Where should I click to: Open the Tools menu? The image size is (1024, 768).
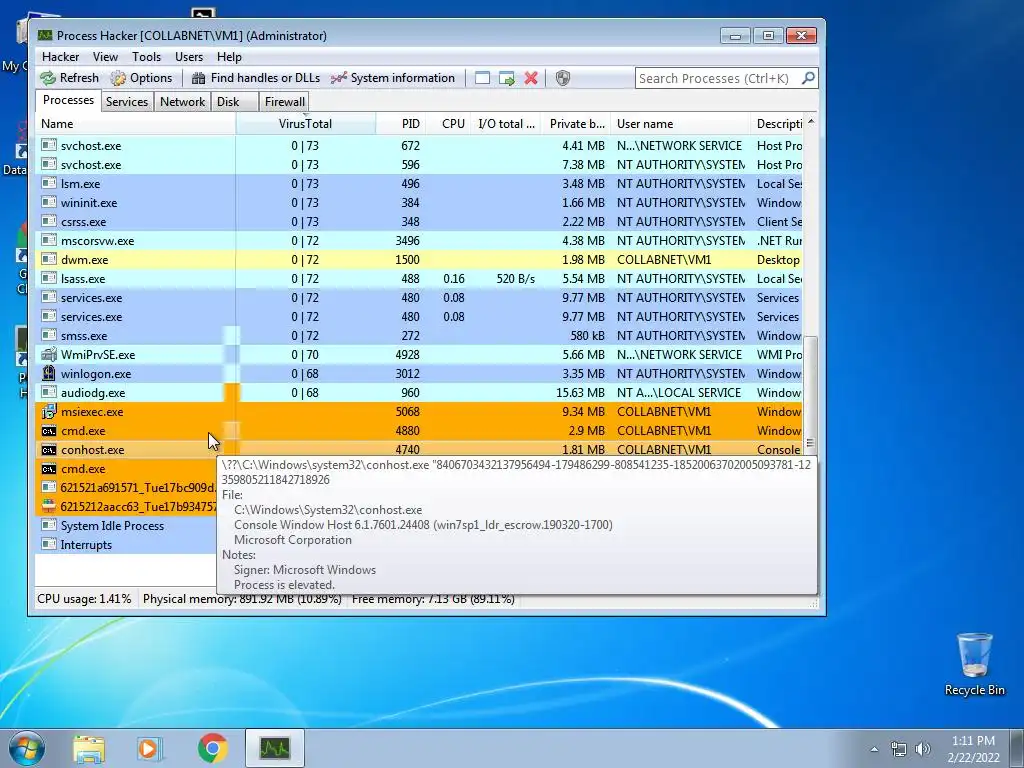pyautogui.click(x=146, y=57)
